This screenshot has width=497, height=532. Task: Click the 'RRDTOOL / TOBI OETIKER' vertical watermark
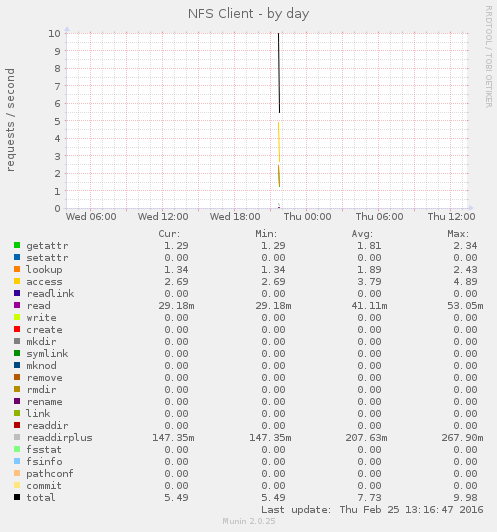pyautogui.click(x=489, y=57)
